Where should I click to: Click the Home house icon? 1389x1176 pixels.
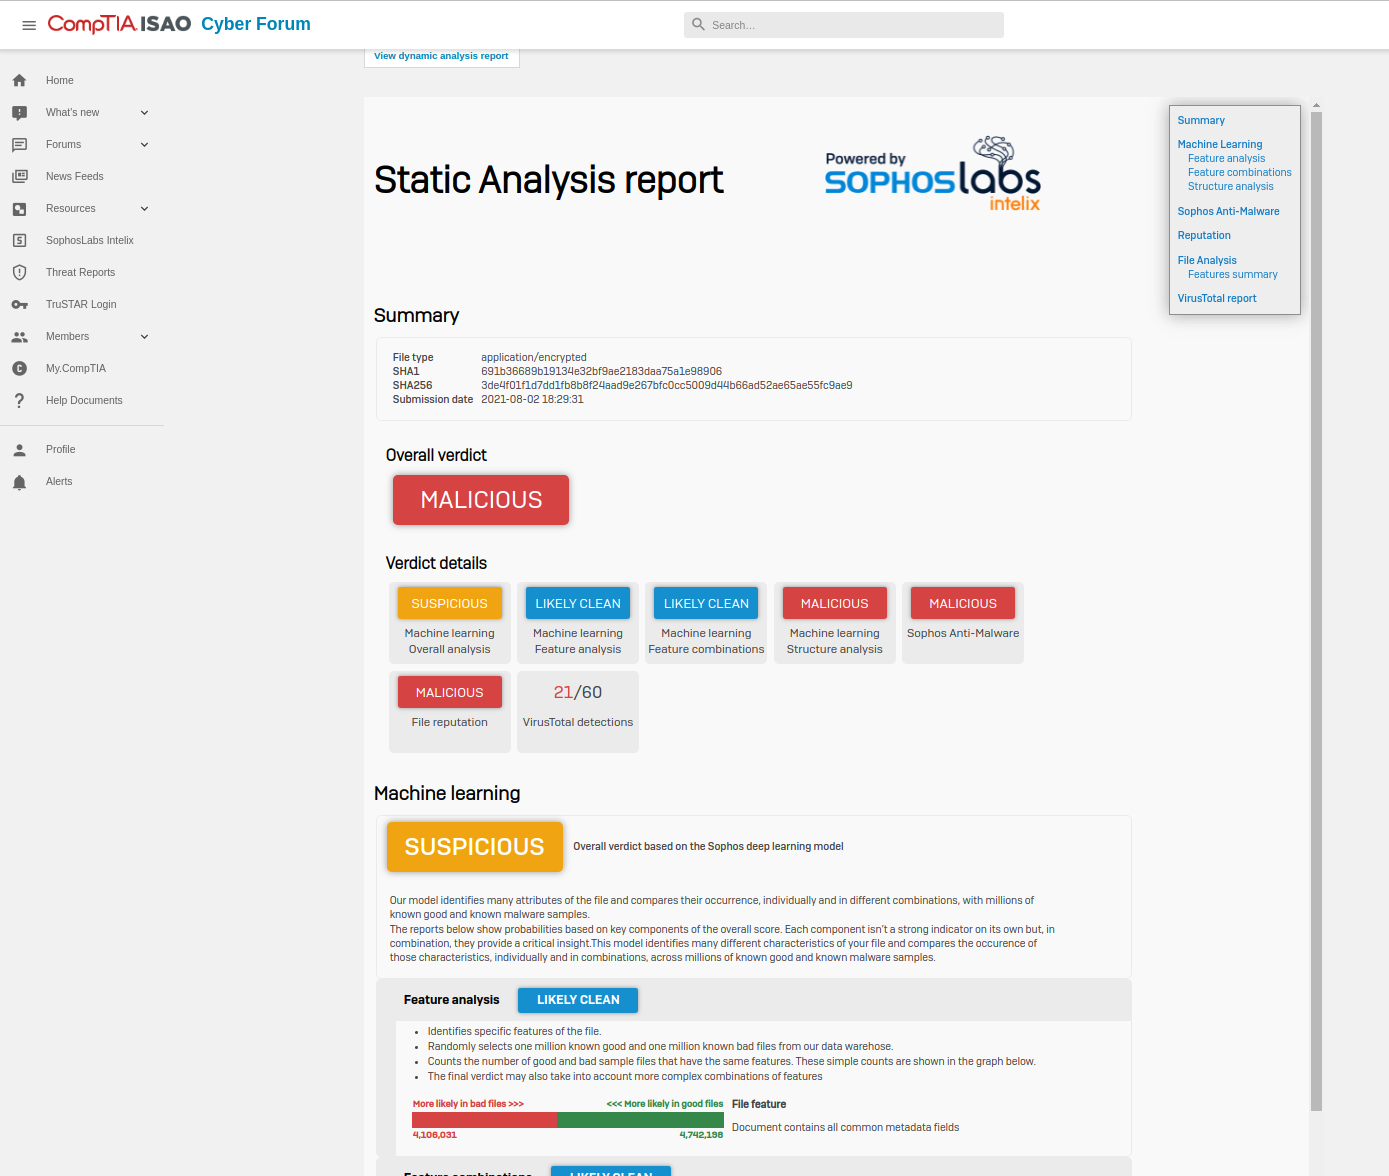tap(19, 80)
